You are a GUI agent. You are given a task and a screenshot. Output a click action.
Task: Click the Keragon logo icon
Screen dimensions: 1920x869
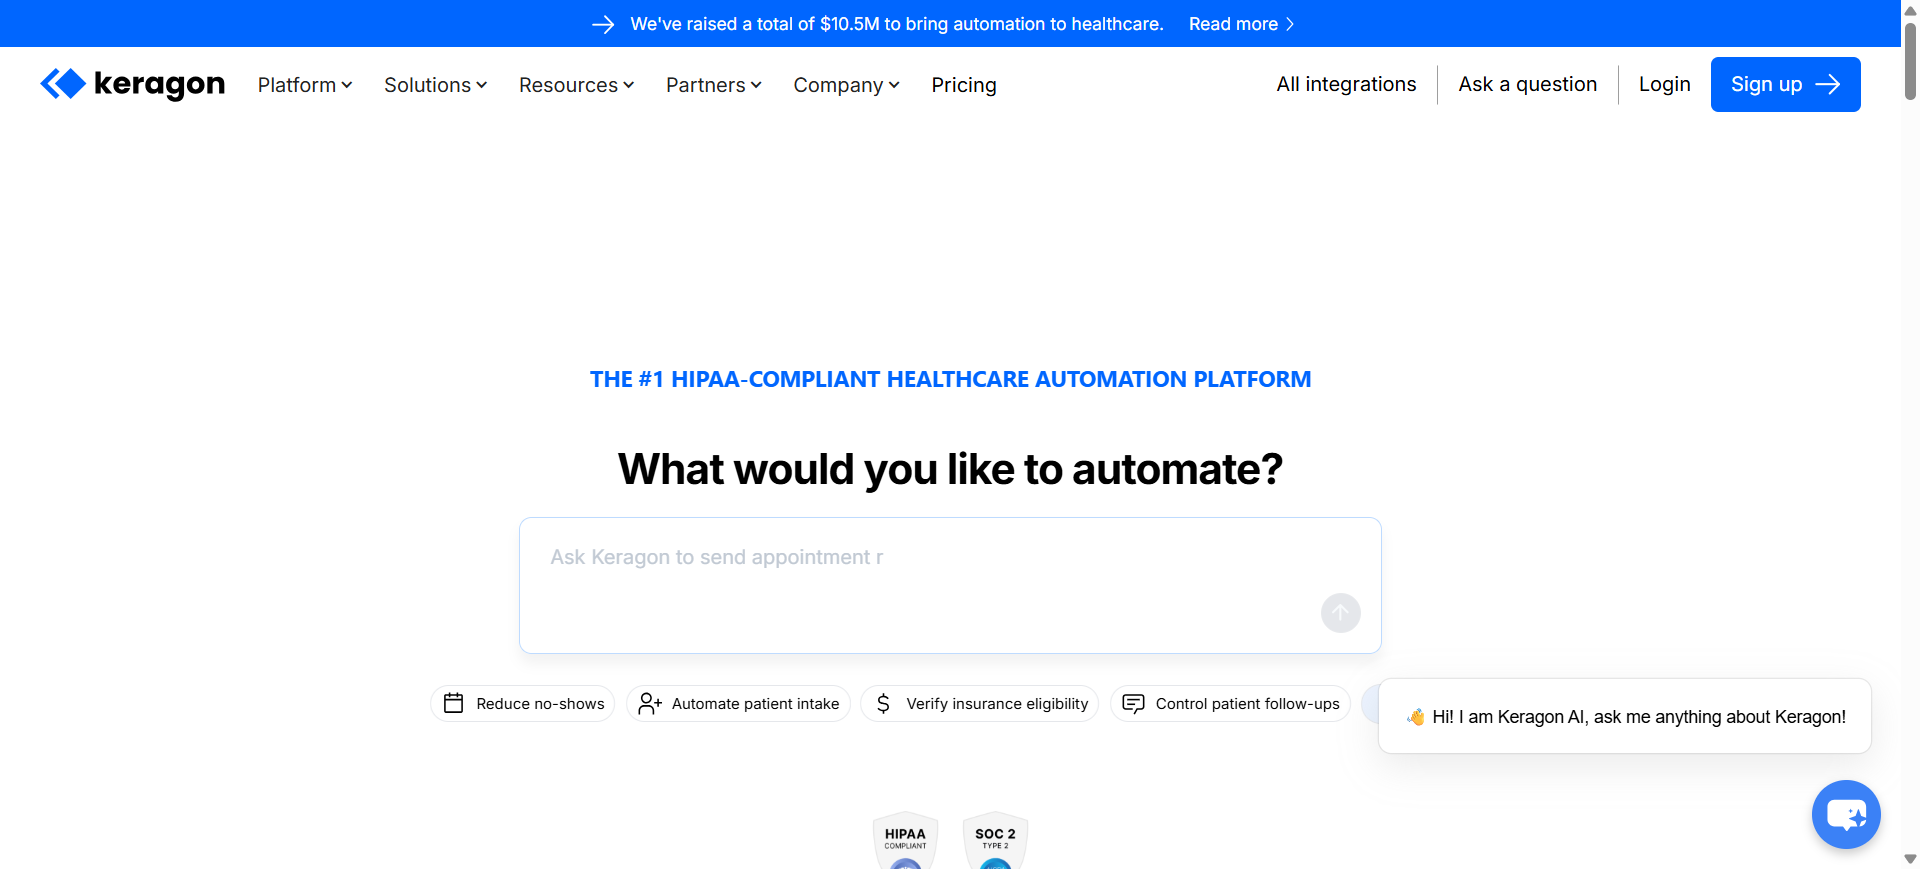pos(63,84)
